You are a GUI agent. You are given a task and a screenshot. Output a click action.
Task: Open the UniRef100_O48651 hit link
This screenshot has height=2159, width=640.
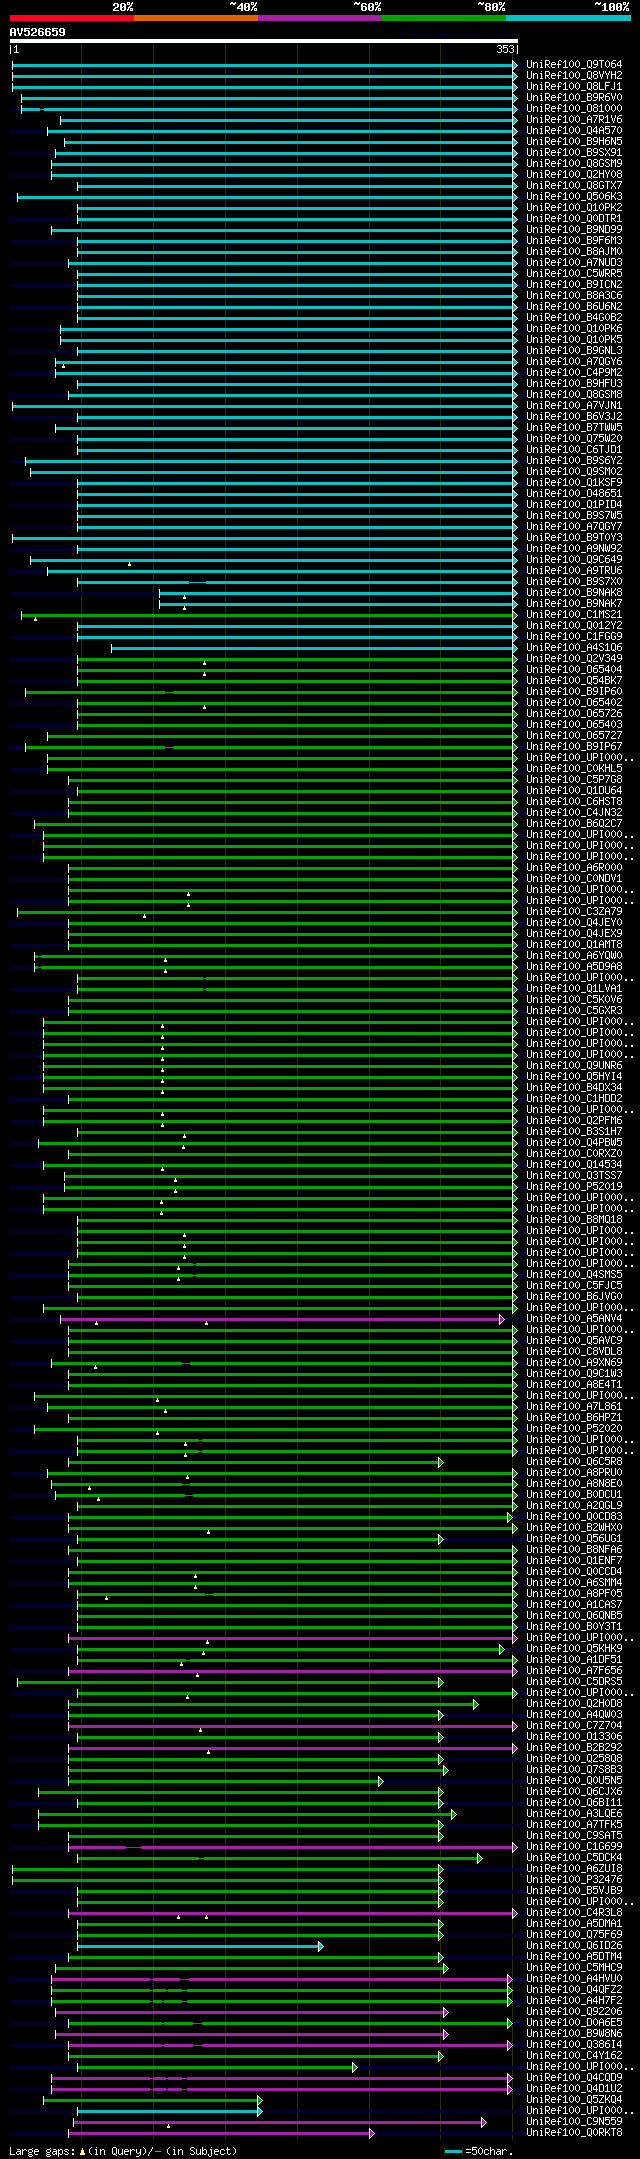point(574,494)
